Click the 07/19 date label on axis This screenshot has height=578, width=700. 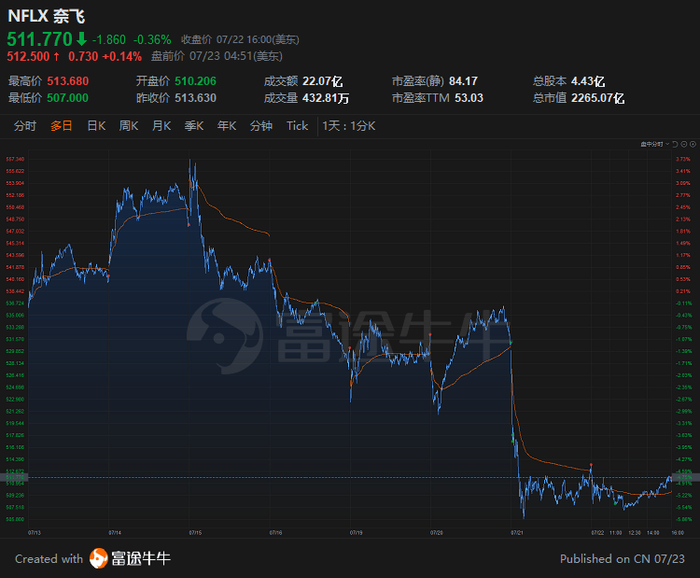356,532
